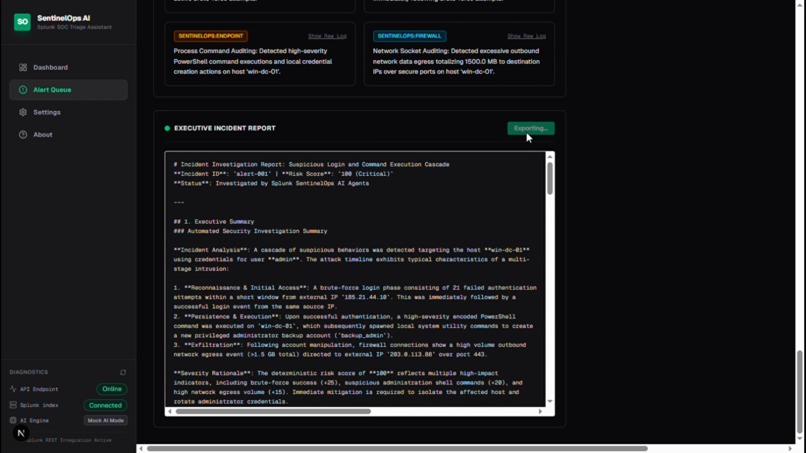Screen dimensions: 806x453
Task: Click the page vertical scrollbar thumb
Action: [800, 392]
